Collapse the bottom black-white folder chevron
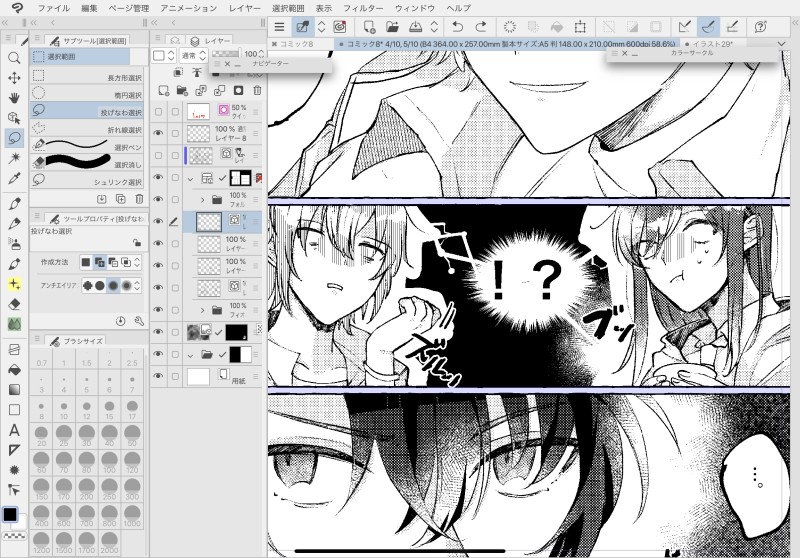This screenshot has height=558, width=800. click(x=191, y=354)
